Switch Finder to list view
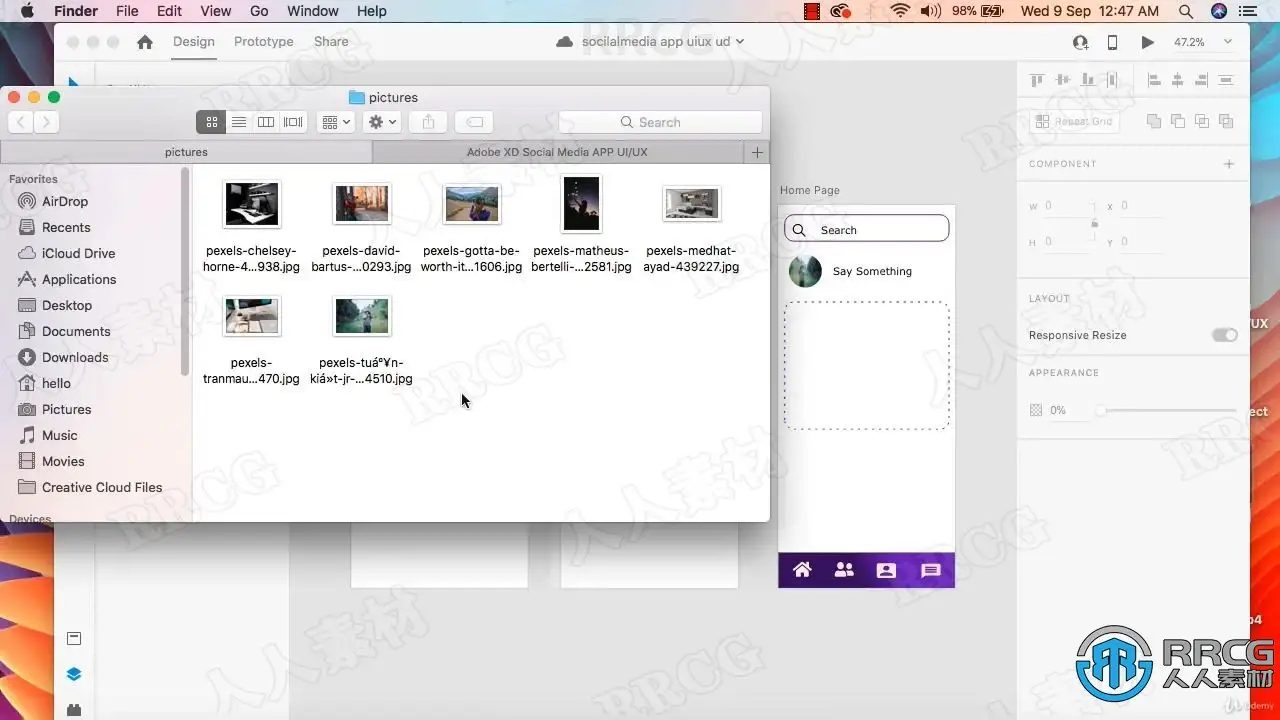Screen dimensions: 1280x720 tap(239, 122)
